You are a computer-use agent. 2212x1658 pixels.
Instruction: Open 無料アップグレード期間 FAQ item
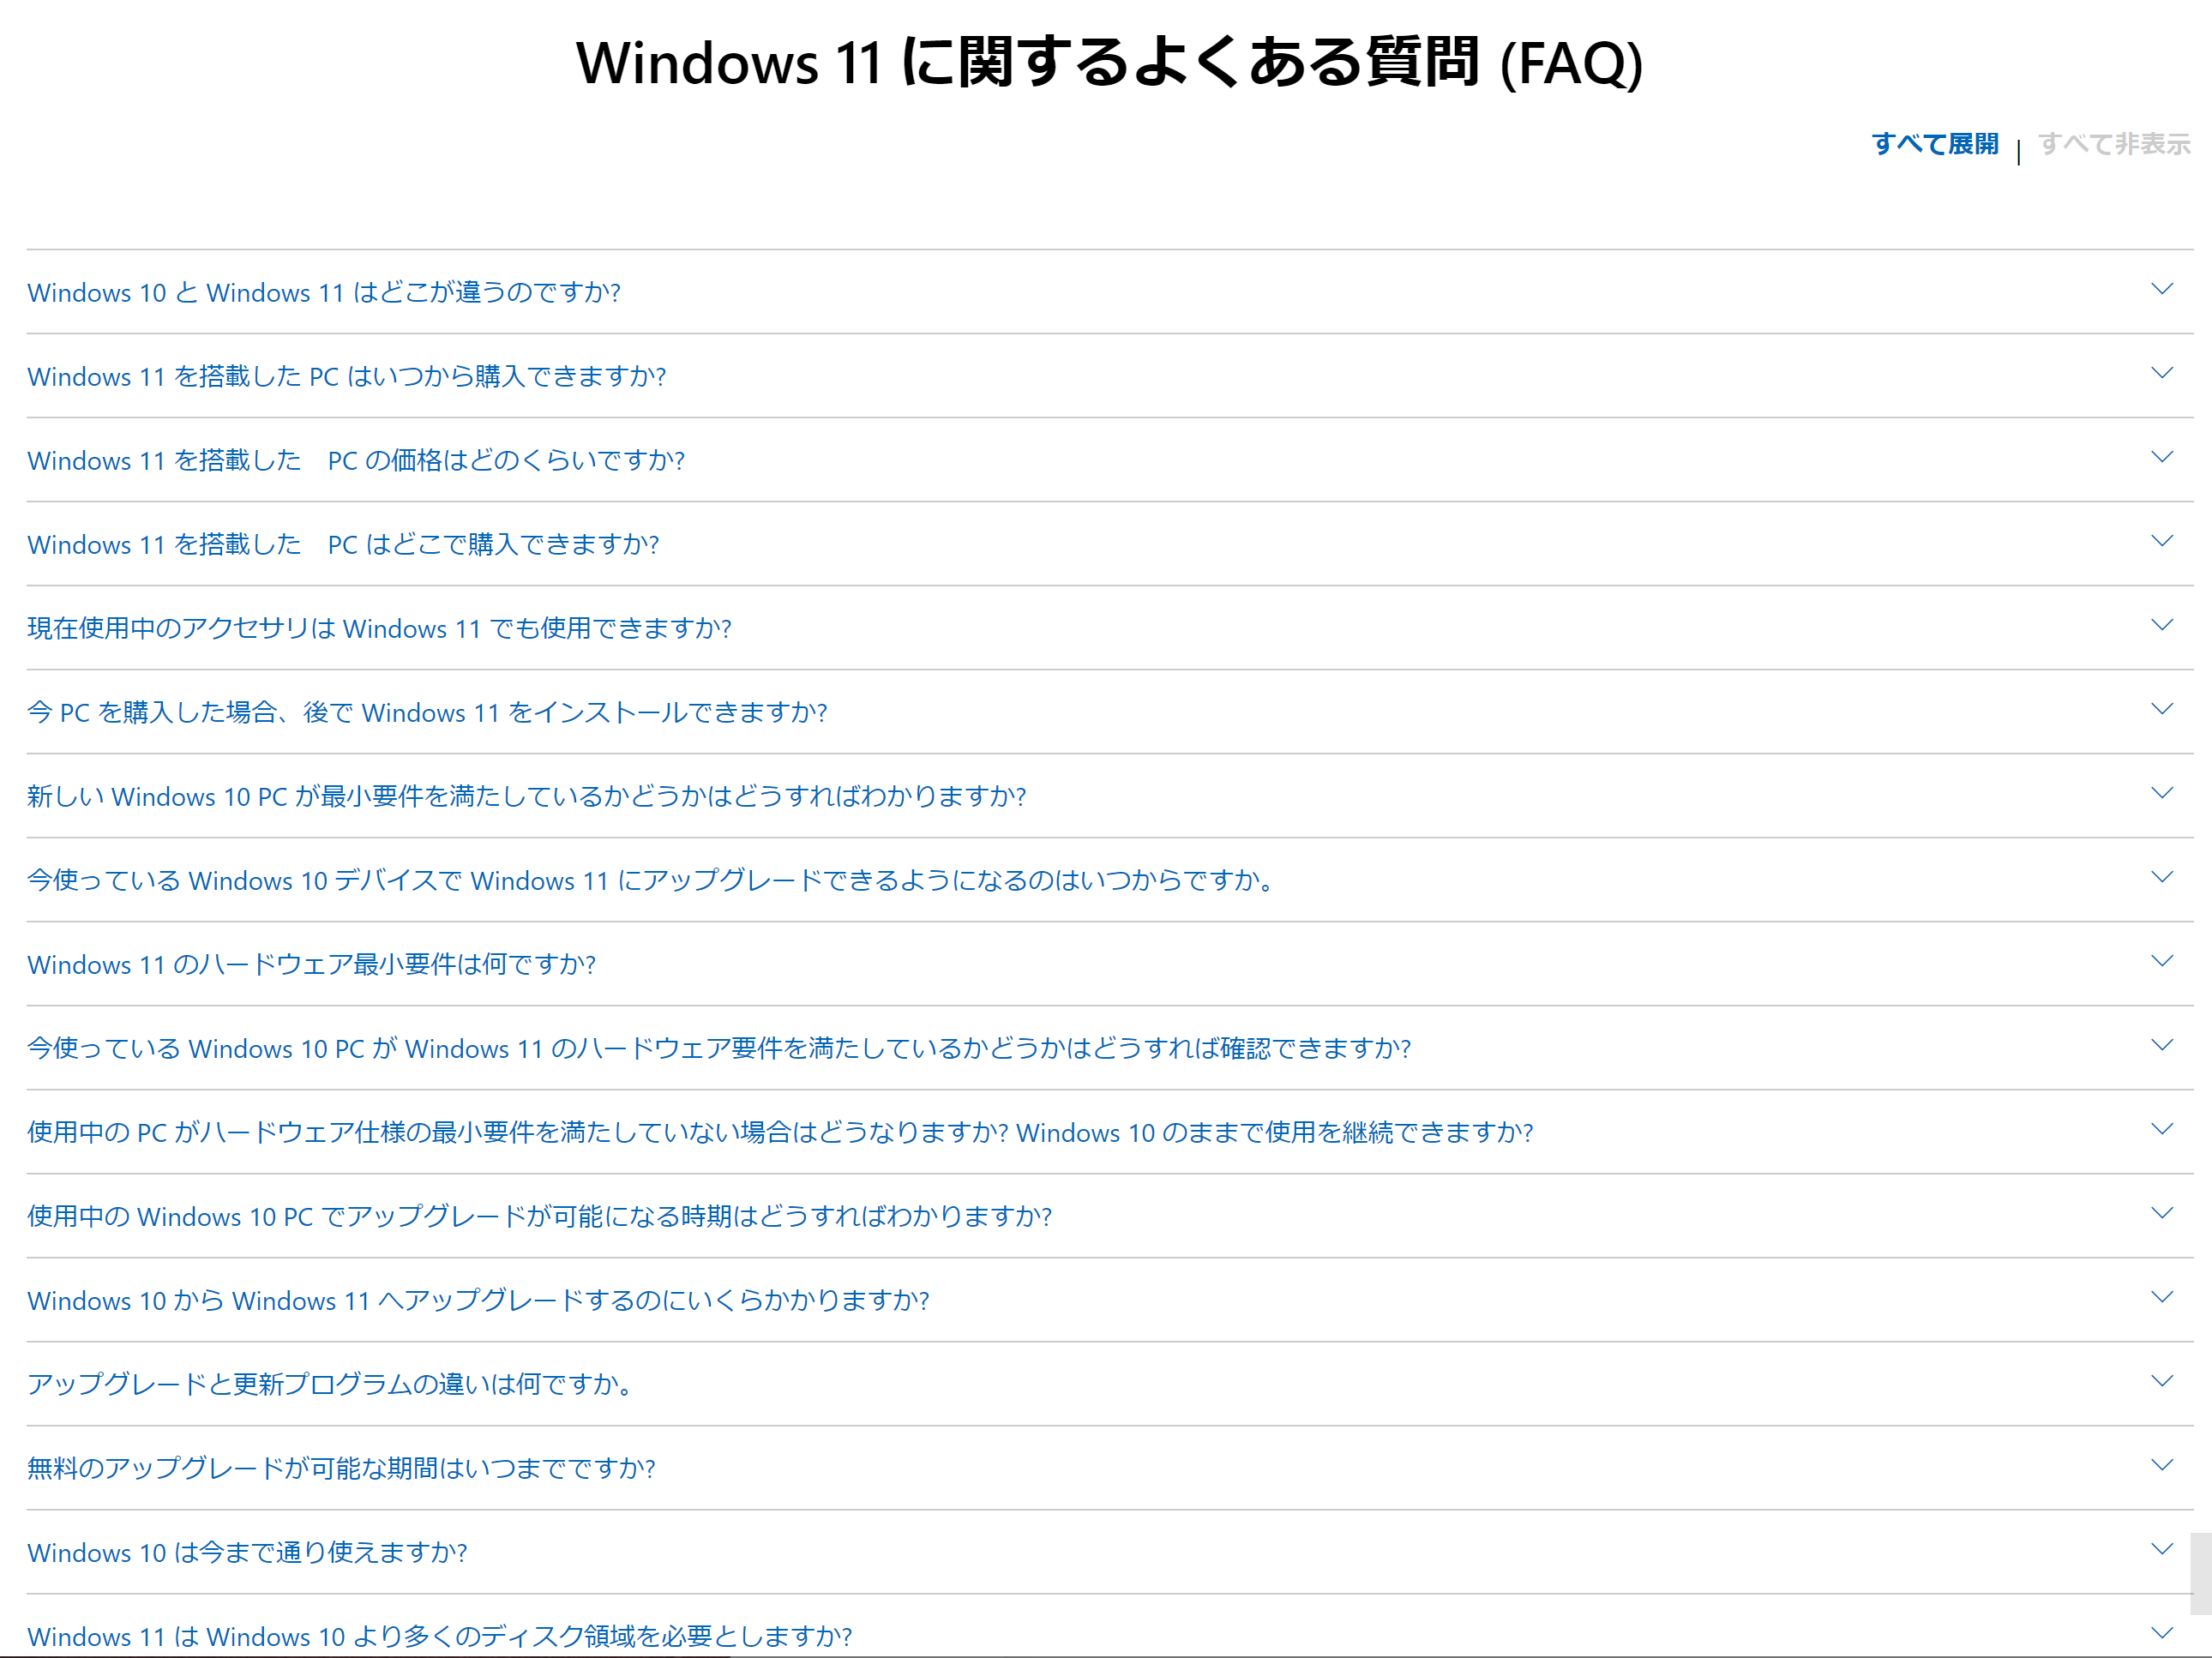(x=341, y=1468)
